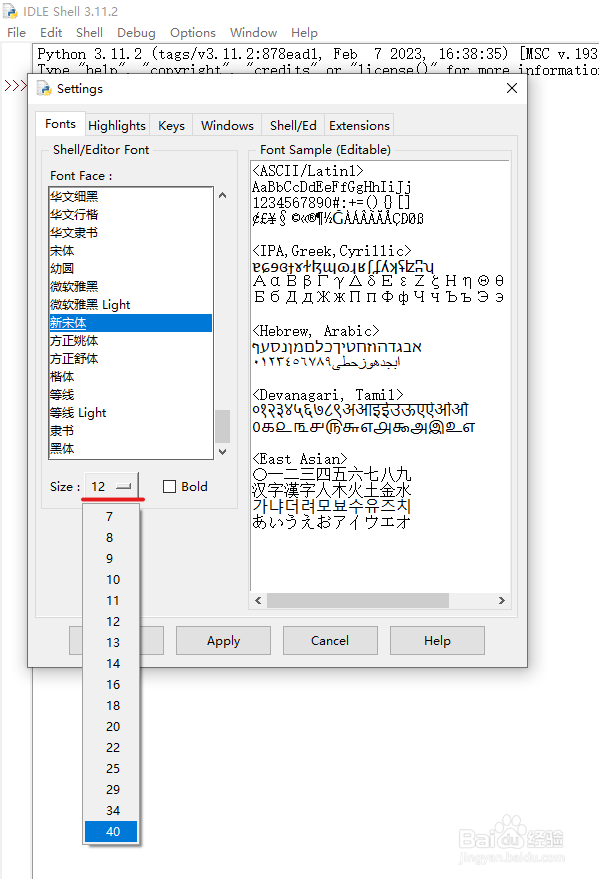Choose size 25 from the list

tap(111, 769)
